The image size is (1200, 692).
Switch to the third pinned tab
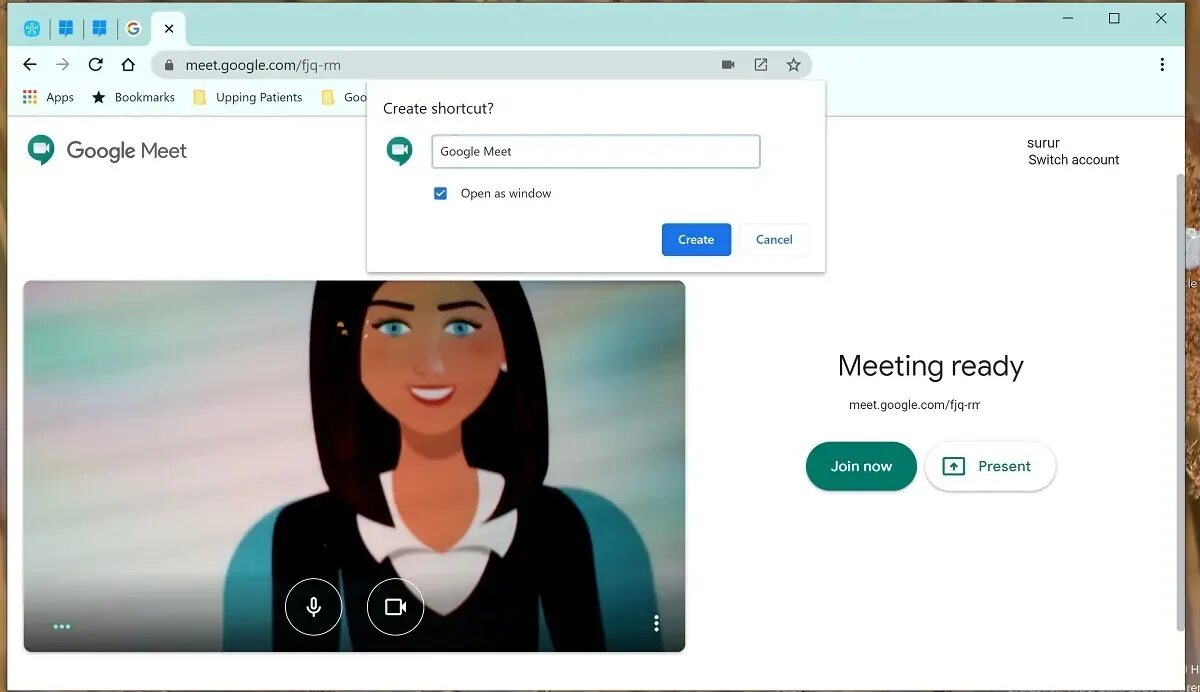pos(99,29)
